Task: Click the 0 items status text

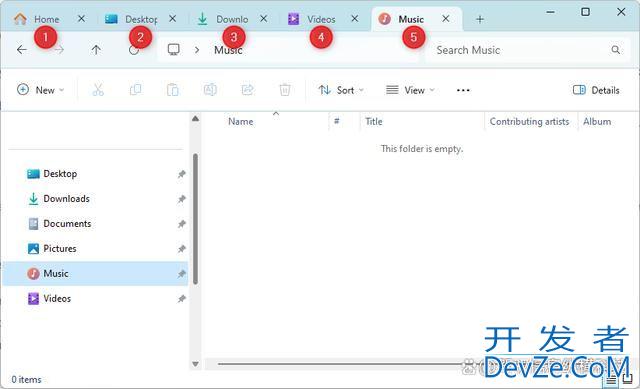Action: pos(27,380)
